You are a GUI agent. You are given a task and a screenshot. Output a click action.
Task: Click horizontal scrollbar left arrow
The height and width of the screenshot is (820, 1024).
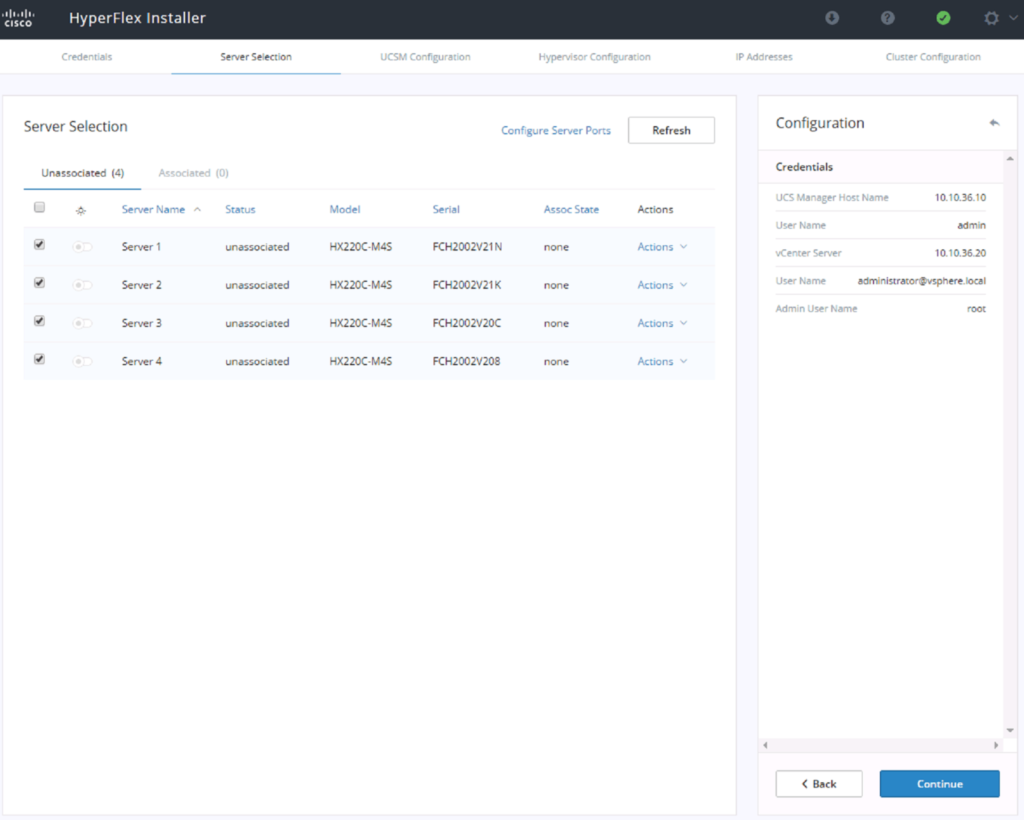[x=765, y=745]
